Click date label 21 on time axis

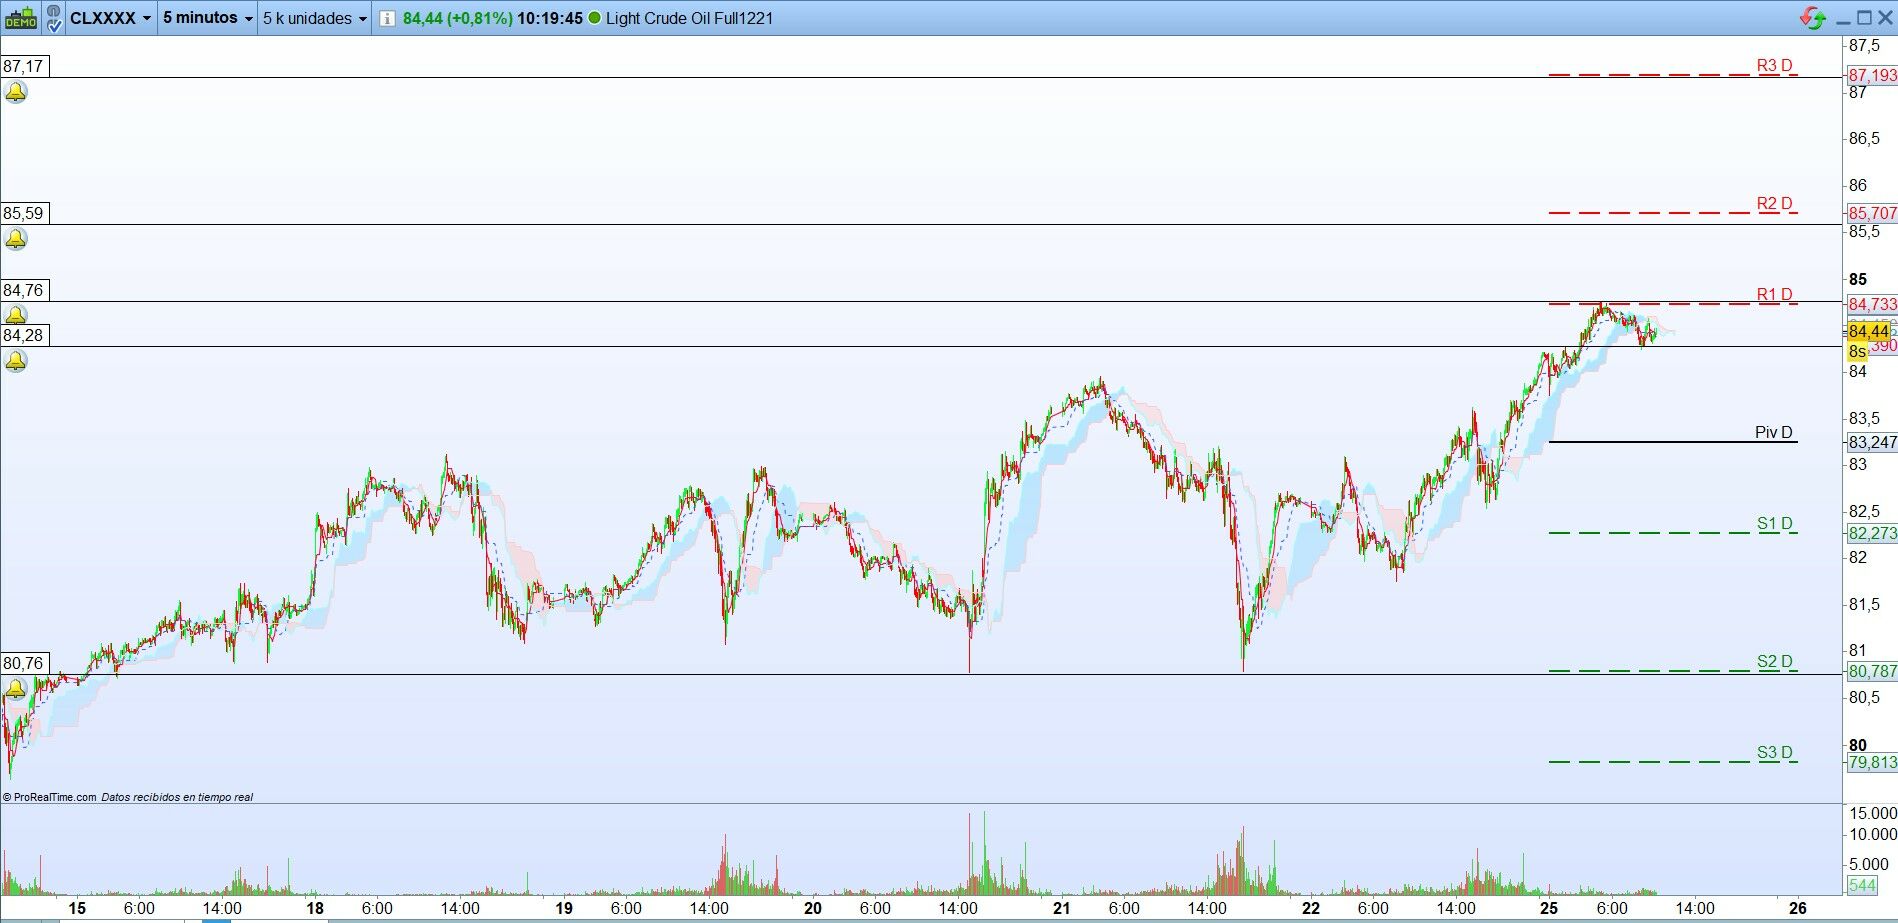(1062, 908)
